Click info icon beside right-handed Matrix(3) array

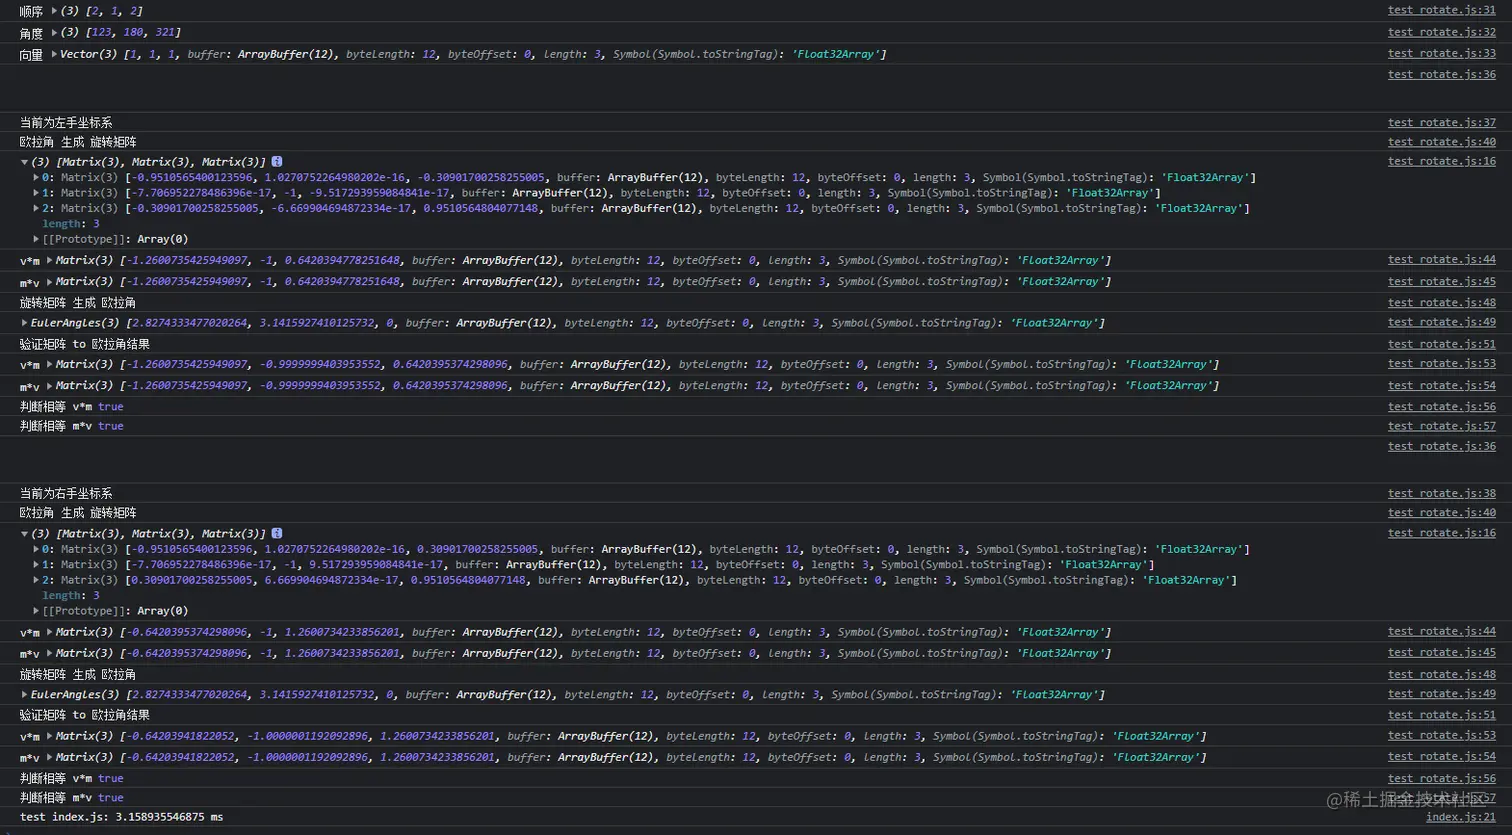click(x=277, y=534)
